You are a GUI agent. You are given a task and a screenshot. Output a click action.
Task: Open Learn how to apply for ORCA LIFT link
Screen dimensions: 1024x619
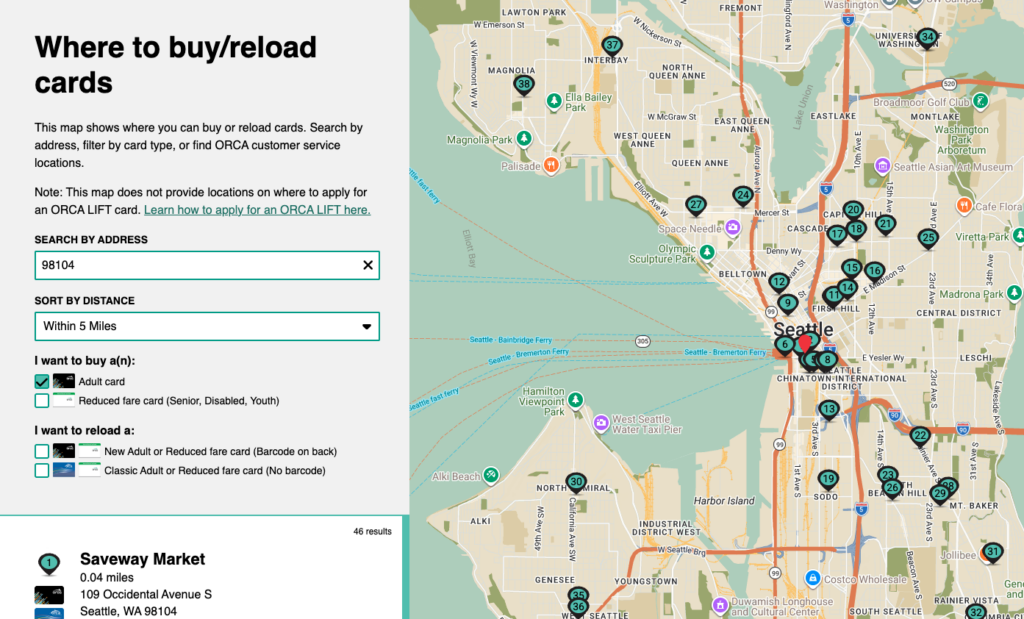pyautogui.click(x=257, y=210)
